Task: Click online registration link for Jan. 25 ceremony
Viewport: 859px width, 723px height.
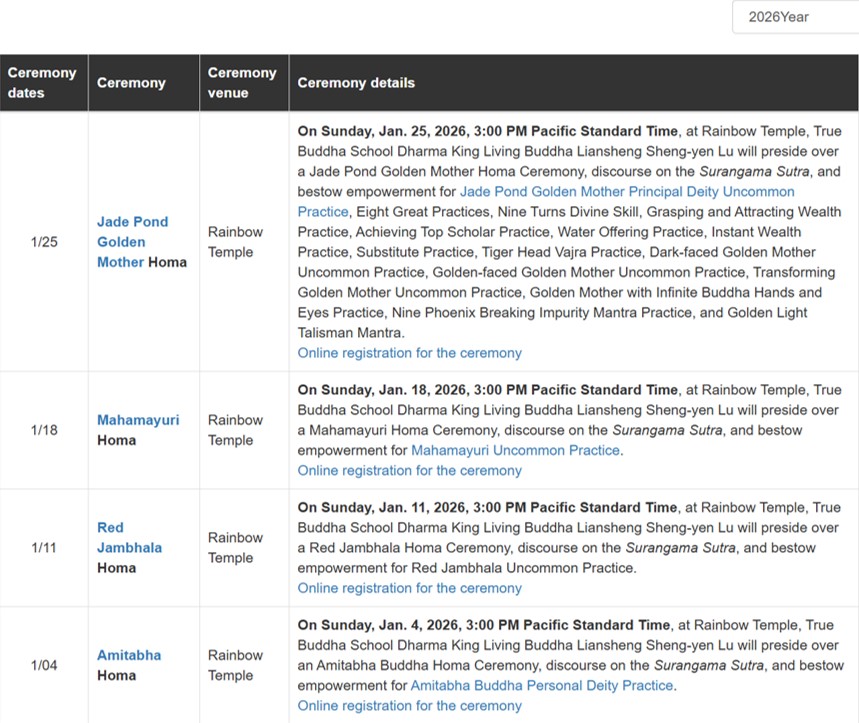Action: click(409, 353)
